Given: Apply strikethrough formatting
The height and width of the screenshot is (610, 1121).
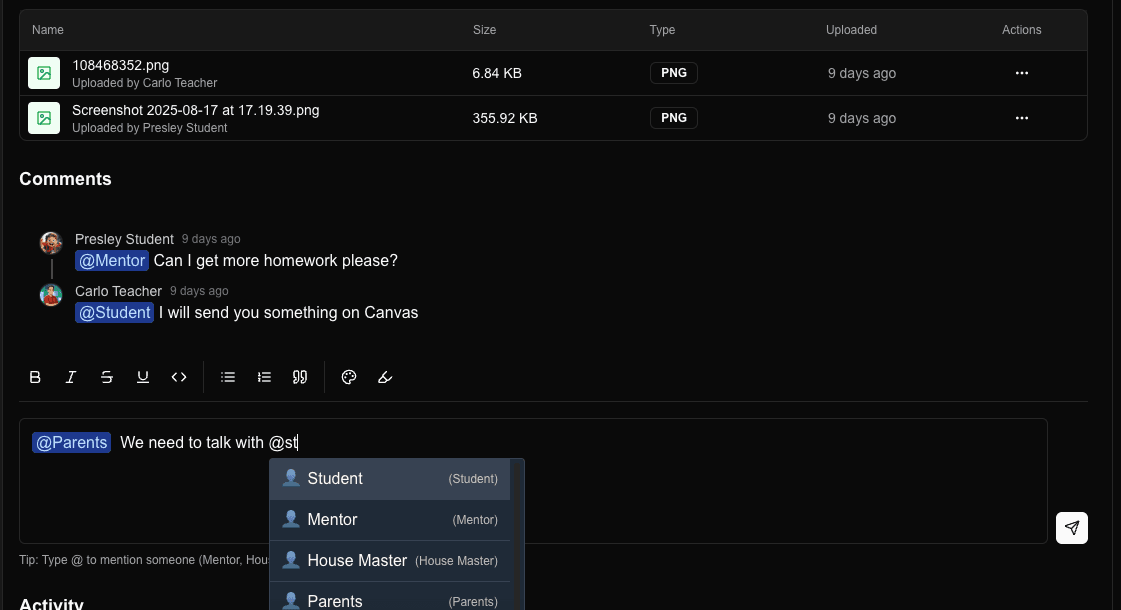Looking at the screenshot, I should coord(107,377).
